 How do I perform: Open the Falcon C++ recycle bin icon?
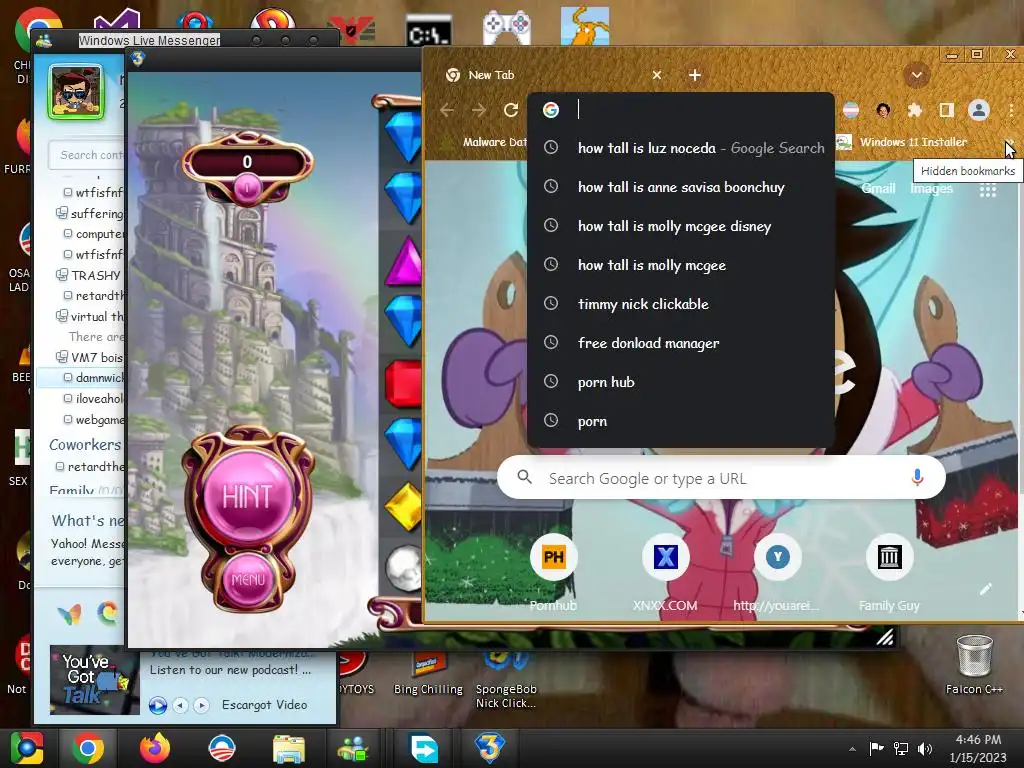point(974,665)
